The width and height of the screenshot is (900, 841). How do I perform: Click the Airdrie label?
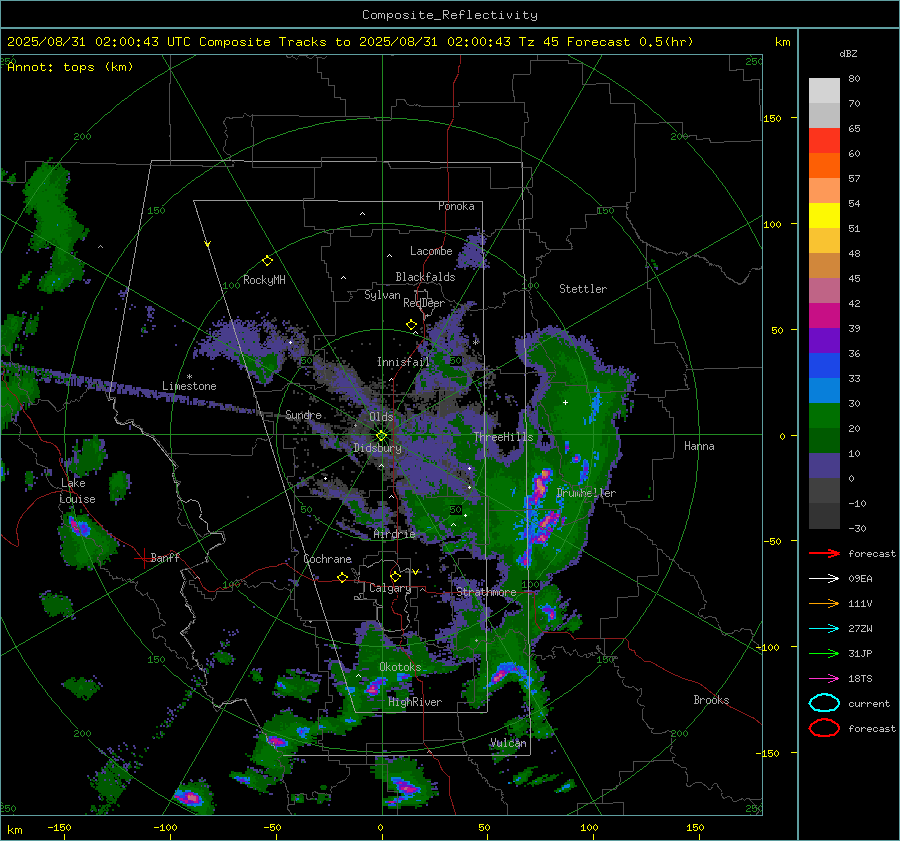(x=394, y=534)
